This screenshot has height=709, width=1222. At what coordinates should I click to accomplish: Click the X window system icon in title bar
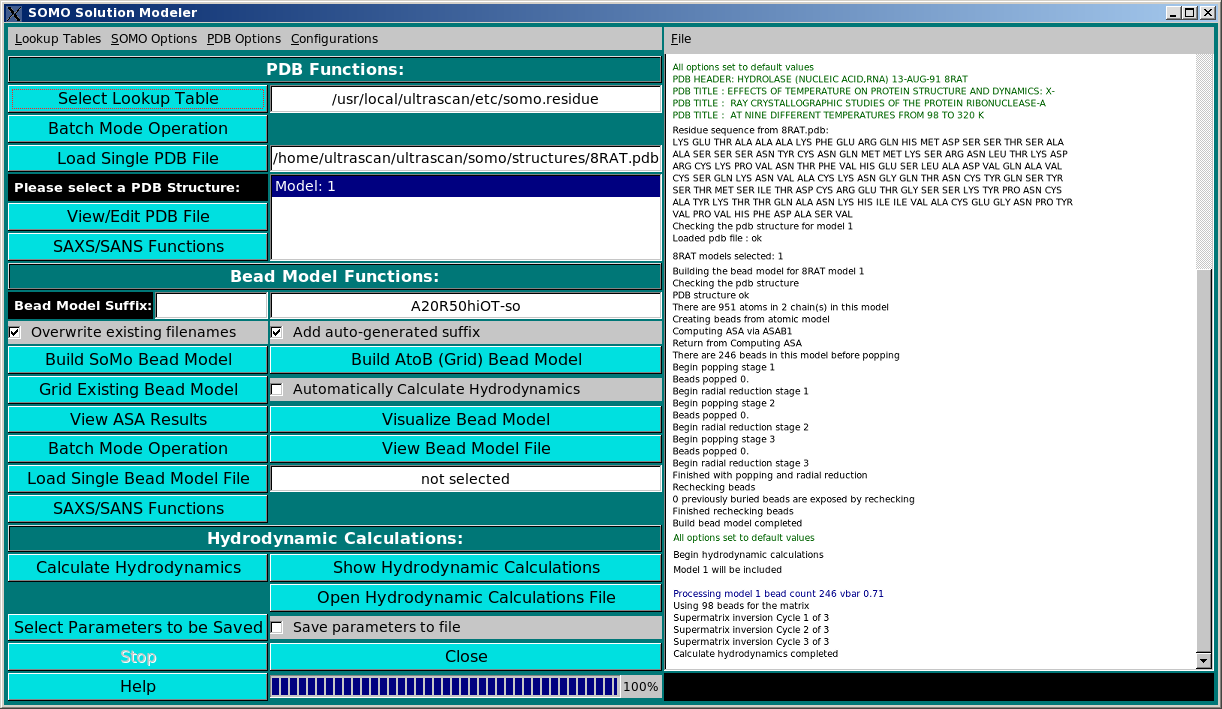pos(13,13)
